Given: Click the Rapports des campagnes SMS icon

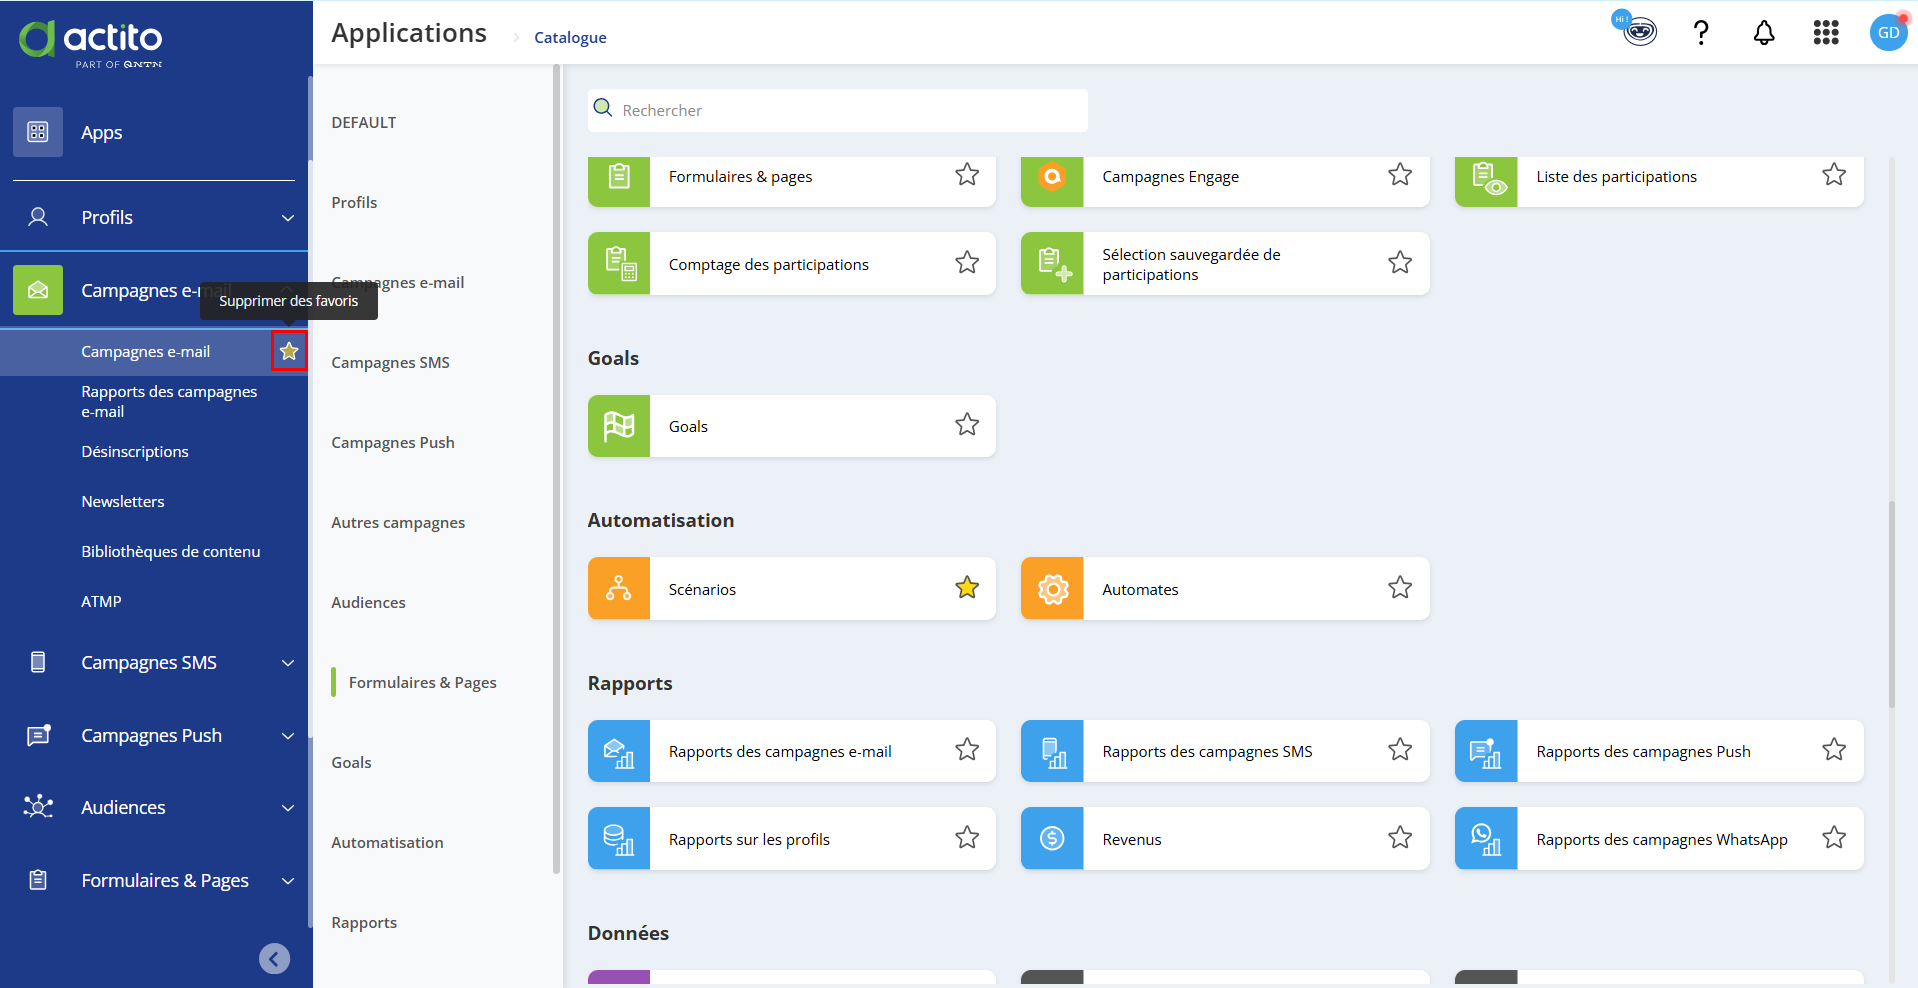Looking at the screenshot, I should [x=1052, y=751].
